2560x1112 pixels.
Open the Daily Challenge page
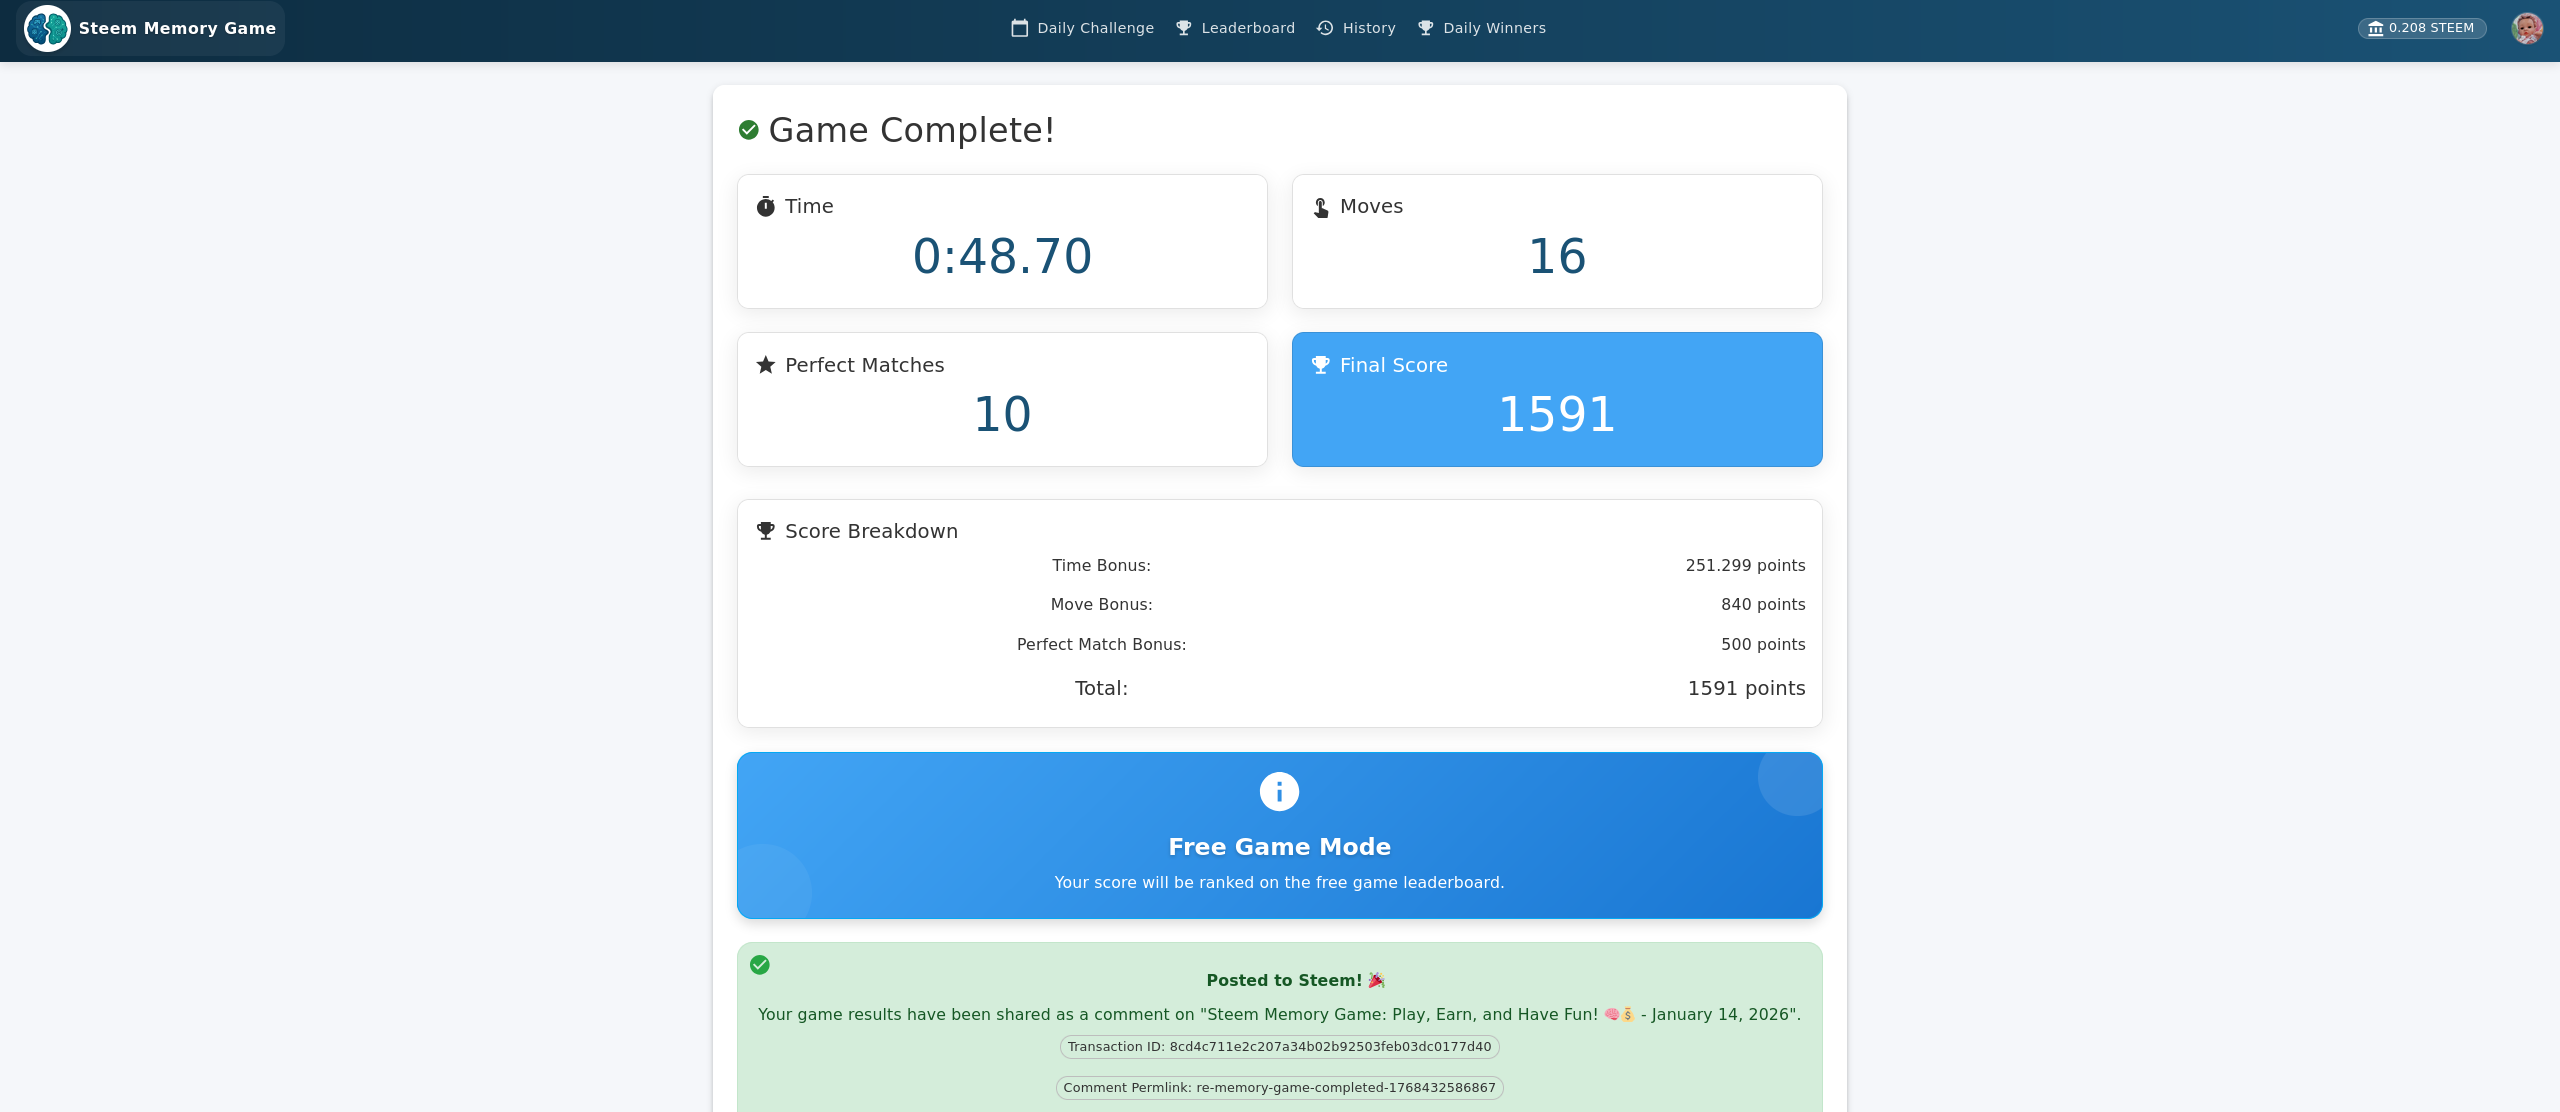pyautogui.click(x=1082, y=28)
